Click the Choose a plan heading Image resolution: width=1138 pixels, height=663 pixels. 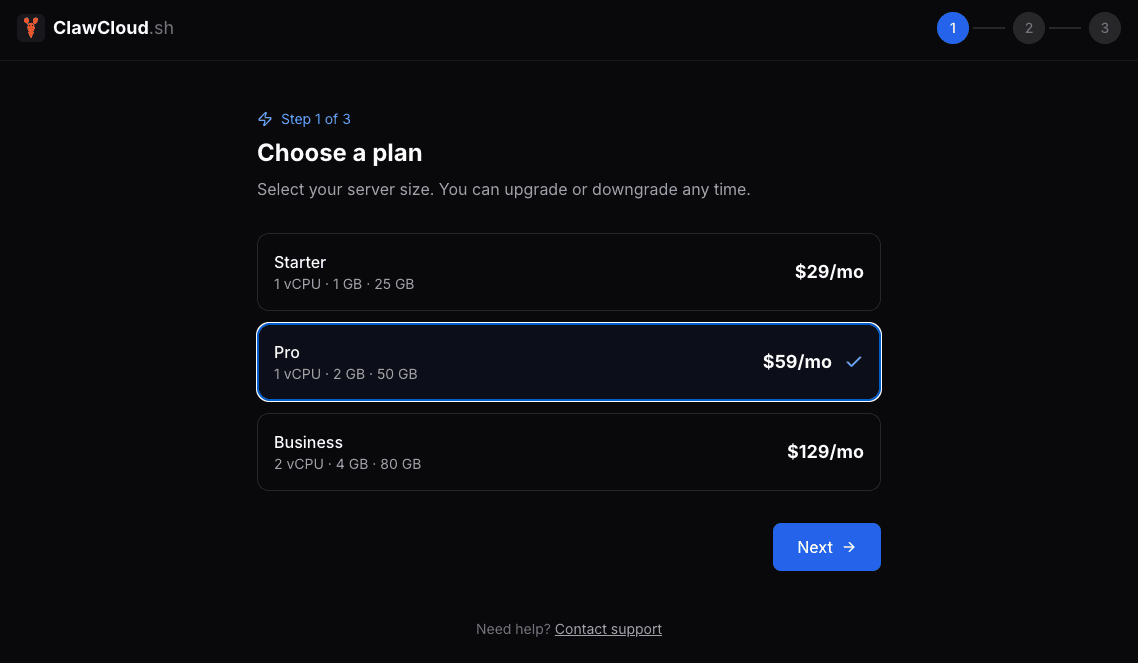point(340,152)
